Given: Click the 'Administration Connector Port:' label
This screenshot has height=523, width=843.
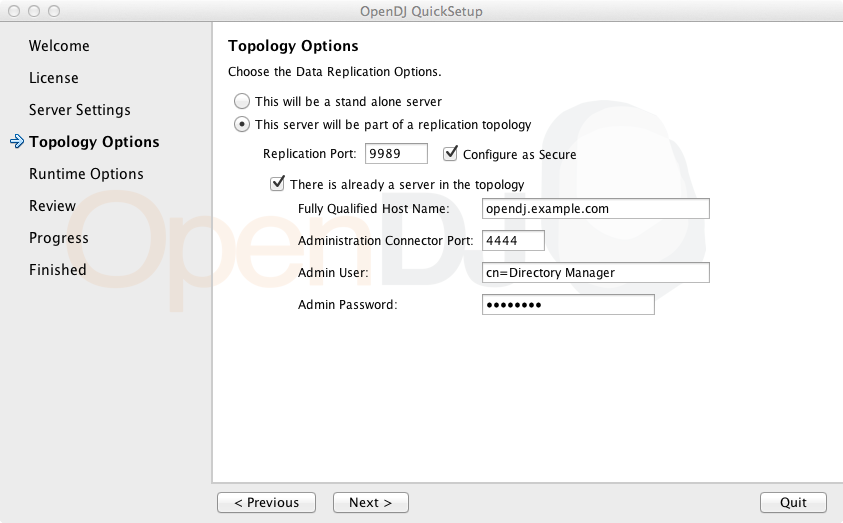Looking at the screenshot, I should 385,240.
